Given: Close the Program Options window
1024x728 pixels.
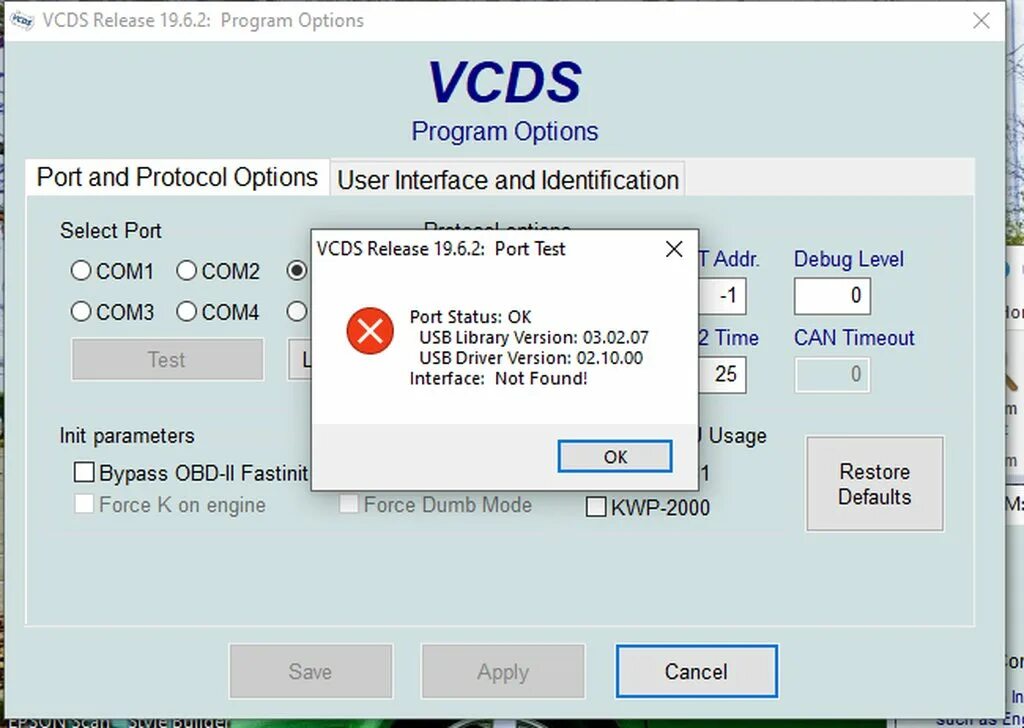Looking at the screenshot, I should pyautogui.click(x=981, y=21).
